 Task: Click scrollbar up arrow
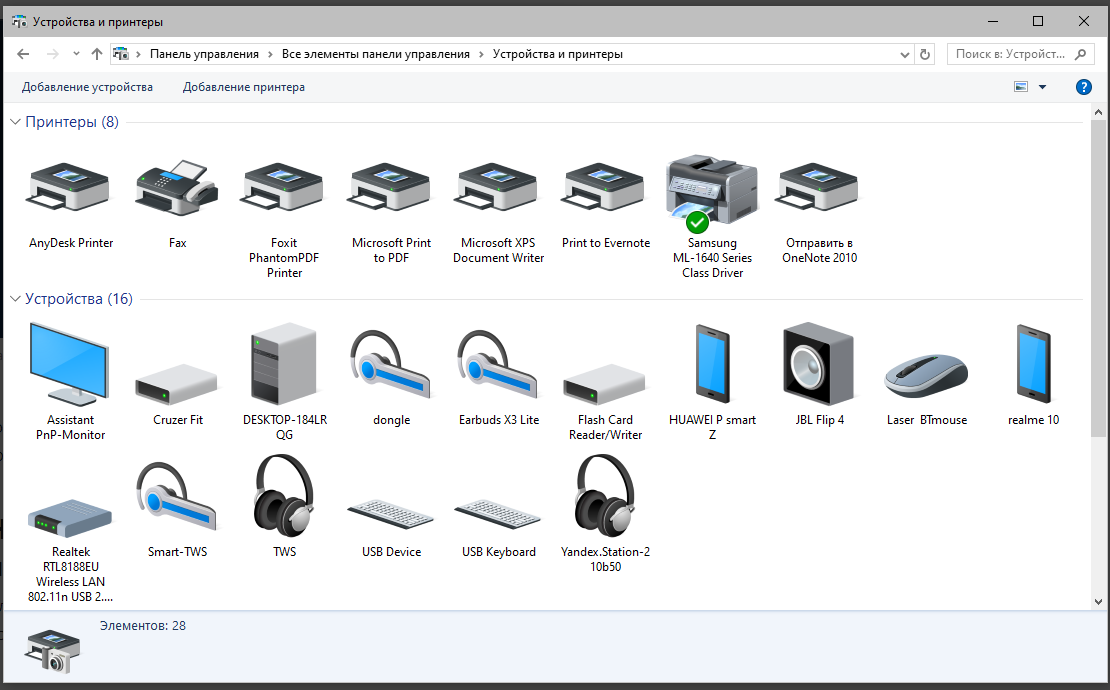pyautogui.click(x=1098, y=112)
